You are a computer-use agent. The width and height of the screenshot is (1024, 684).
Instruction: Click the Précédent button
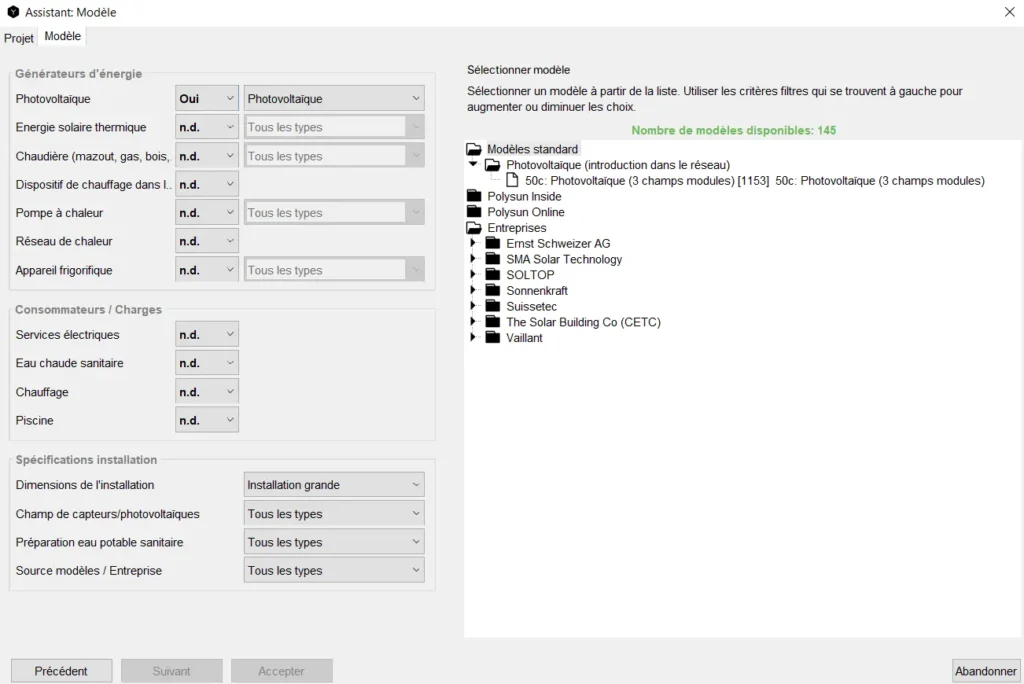coord(61,671)
